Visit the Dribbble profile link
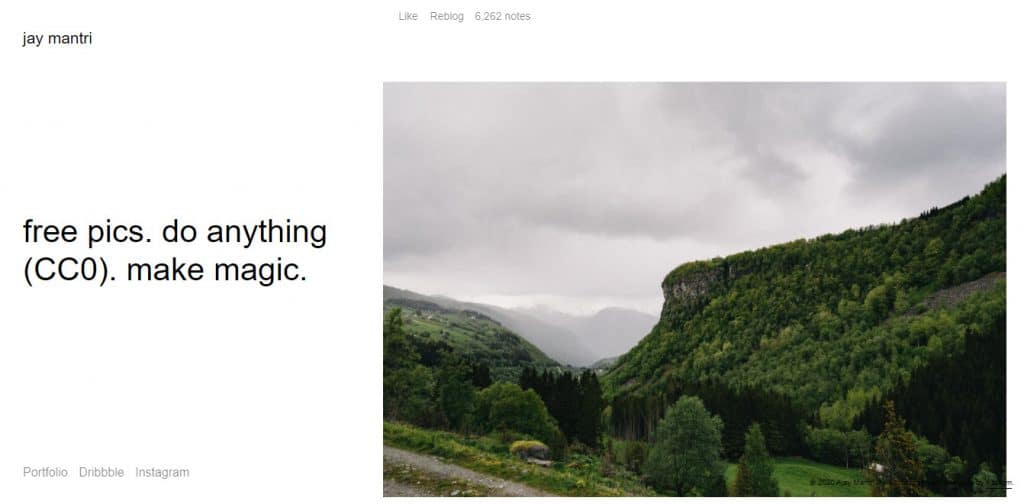The width and height of the screenshot is (1024, 504). (101, 472)
